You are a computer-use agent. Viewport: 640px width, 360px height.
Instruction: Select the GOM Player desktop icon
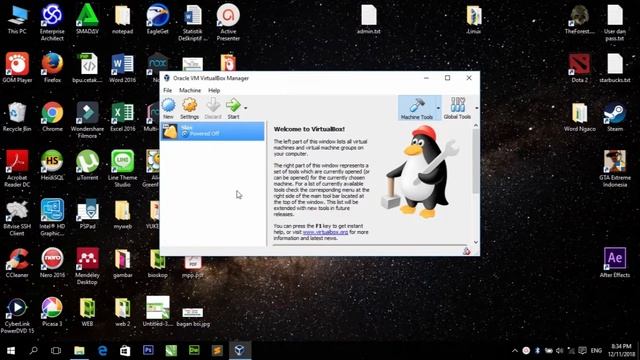tap(17, 68)
